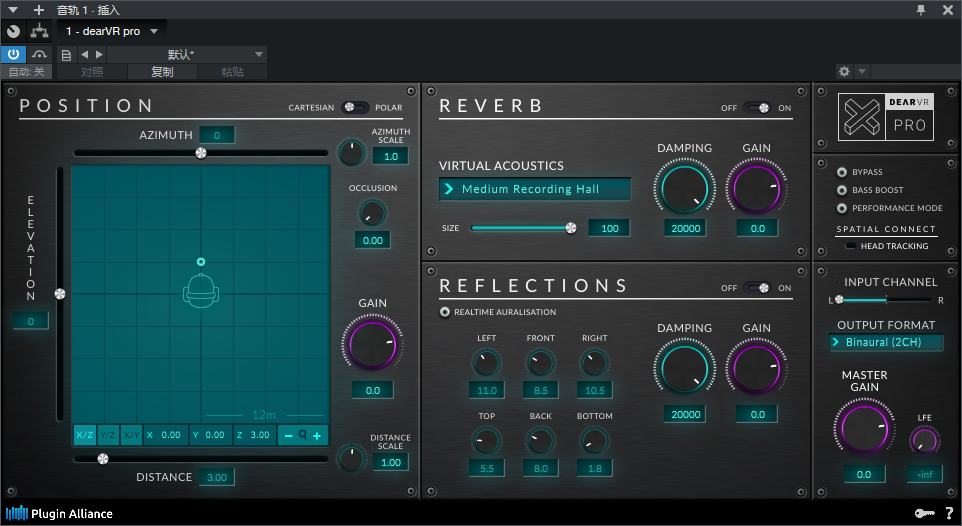Viewport: 962px width, 526px height.
Task: Click the LFE knob
Action: pyautogui.click(x=925, y=441)
